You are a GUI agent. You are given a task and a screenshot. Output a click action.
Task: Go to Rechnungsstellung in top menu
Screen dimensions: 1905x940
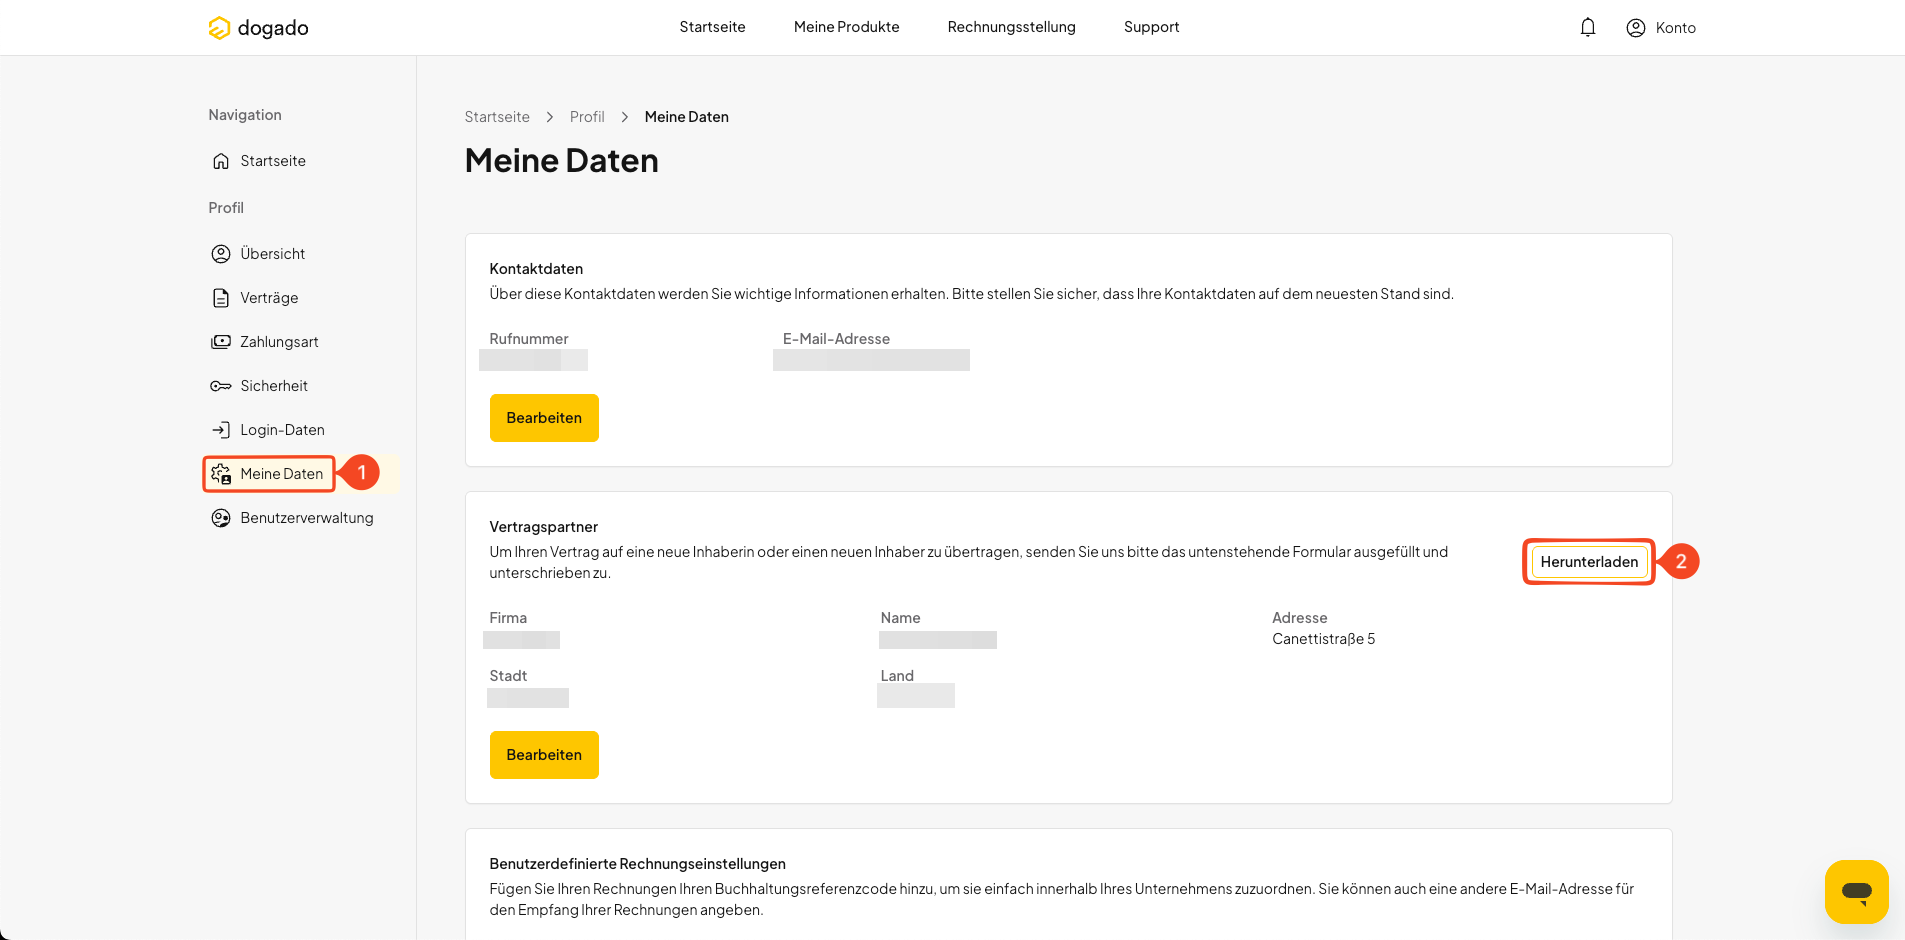(1011, 27)
